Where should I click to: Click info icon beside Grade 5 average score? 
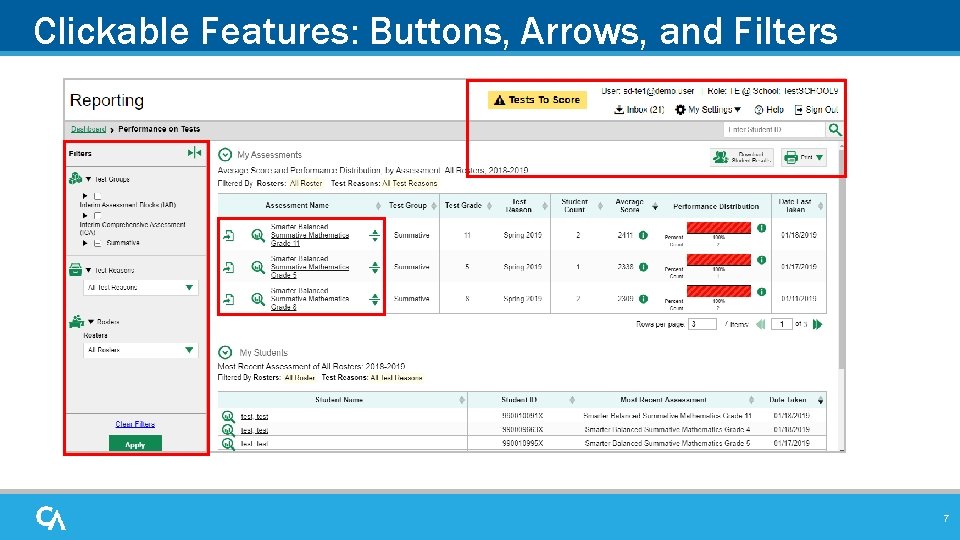click(643, 267)
